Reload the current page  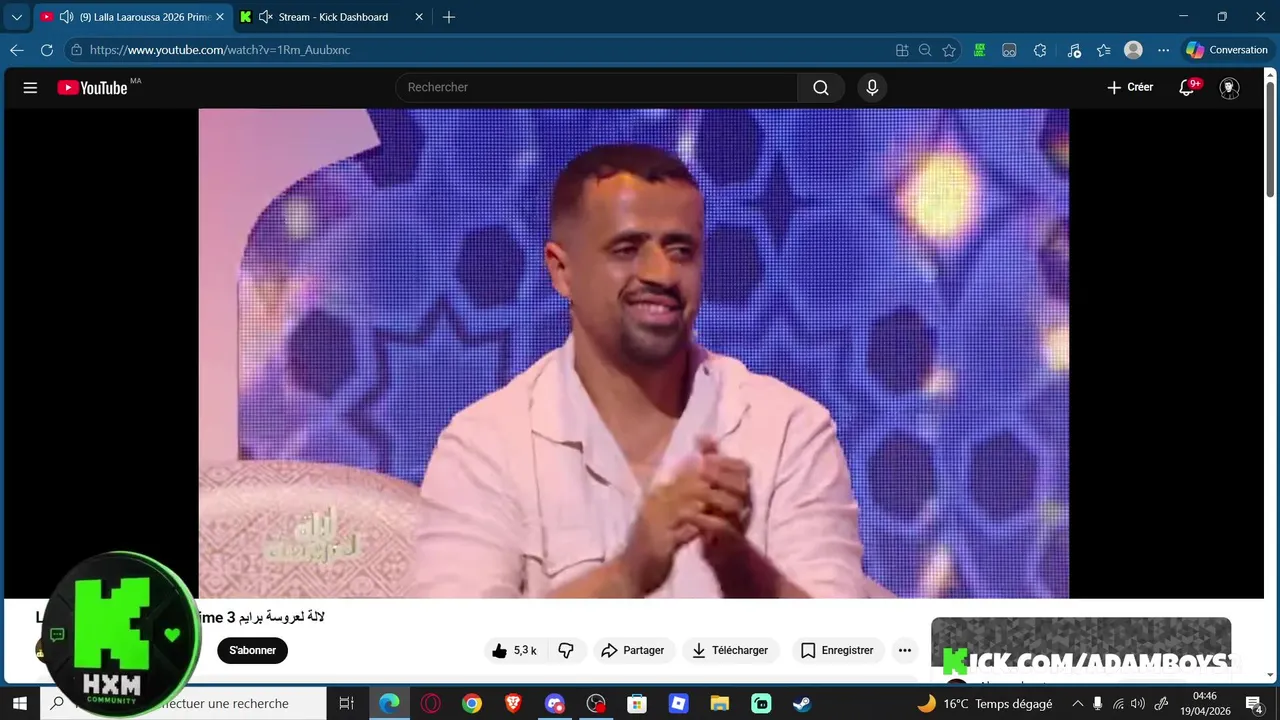pos(47,50)
